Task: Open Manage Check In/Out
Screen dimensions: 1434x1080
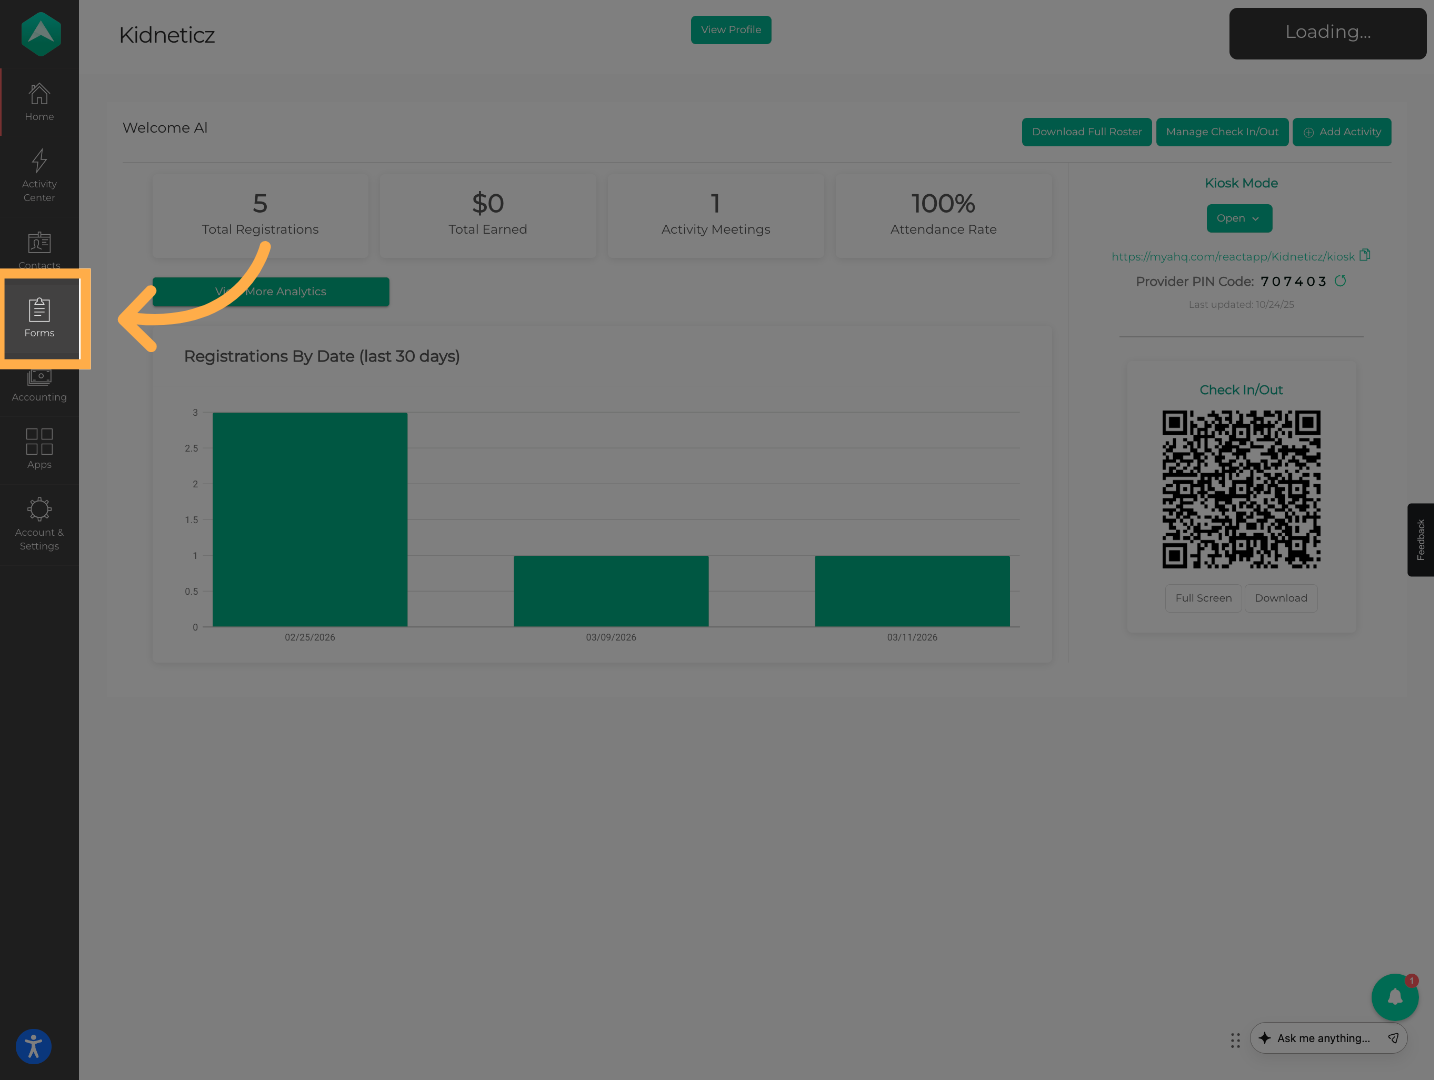Action: pos(1222,132)
